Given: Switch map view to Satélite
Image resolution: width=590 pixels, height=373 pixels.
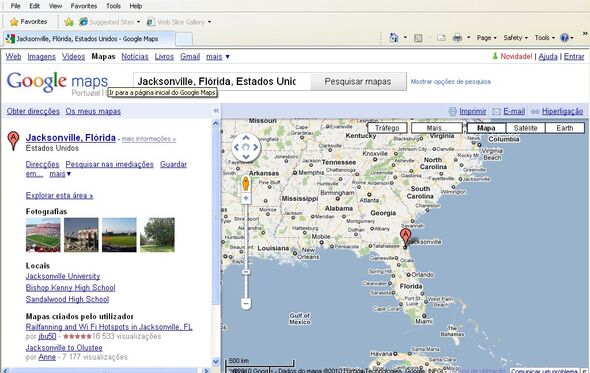Looking at the screenshot, I should coord(525,128).
